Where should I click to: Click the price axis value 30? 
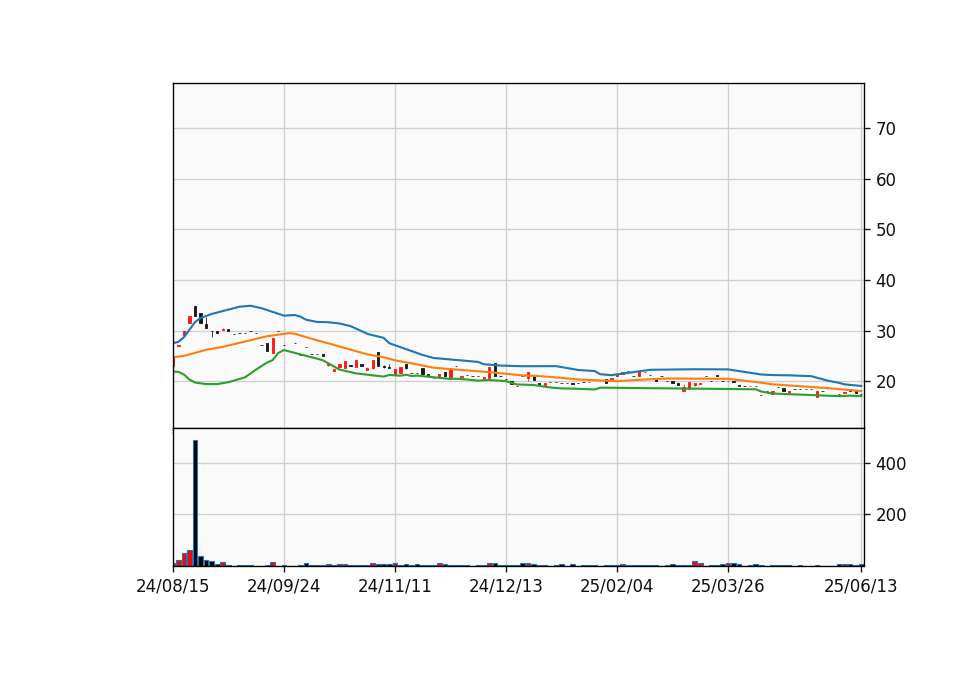[886, 331]
